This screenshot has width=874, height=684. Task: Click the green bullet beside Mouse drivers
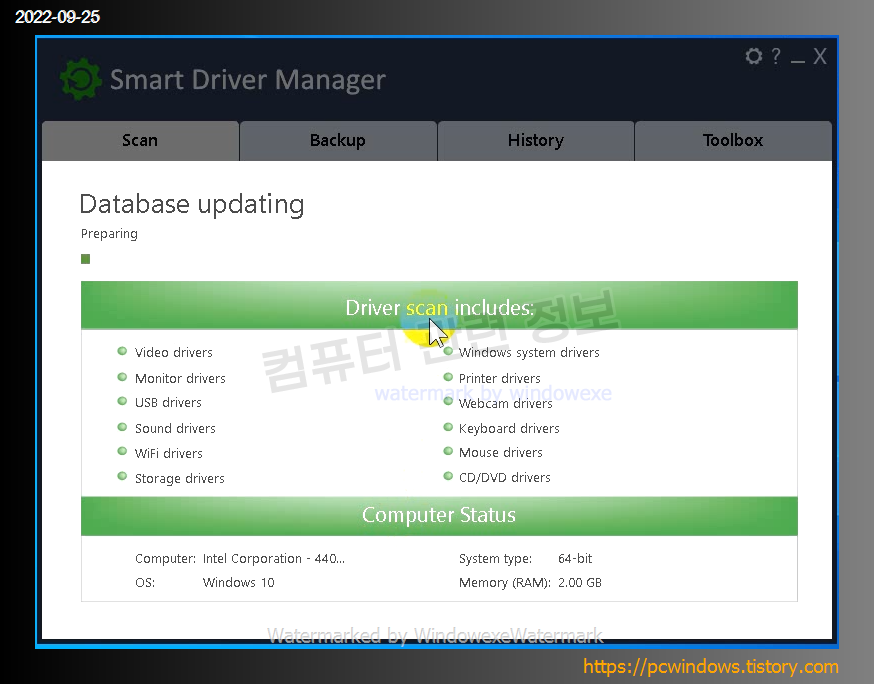click(x=448, y=451)
